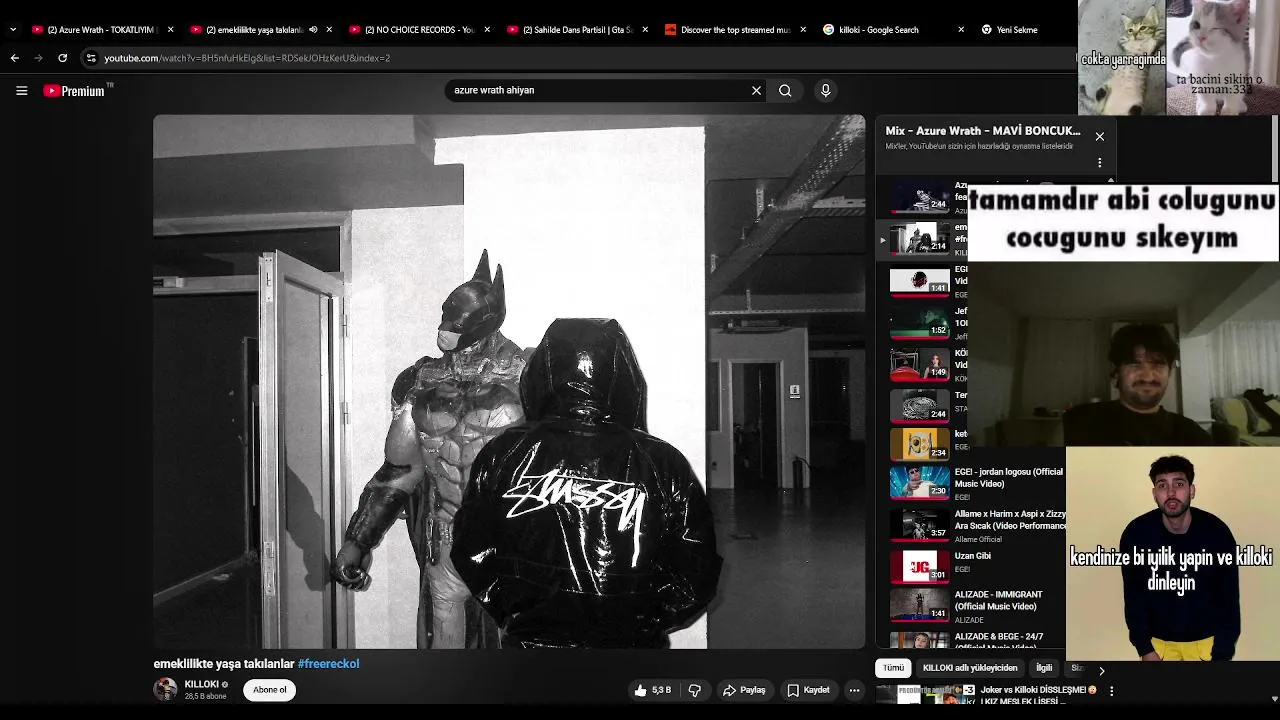Select currently playing 2:14 playlist thumbnail

[x=919, y=239]
